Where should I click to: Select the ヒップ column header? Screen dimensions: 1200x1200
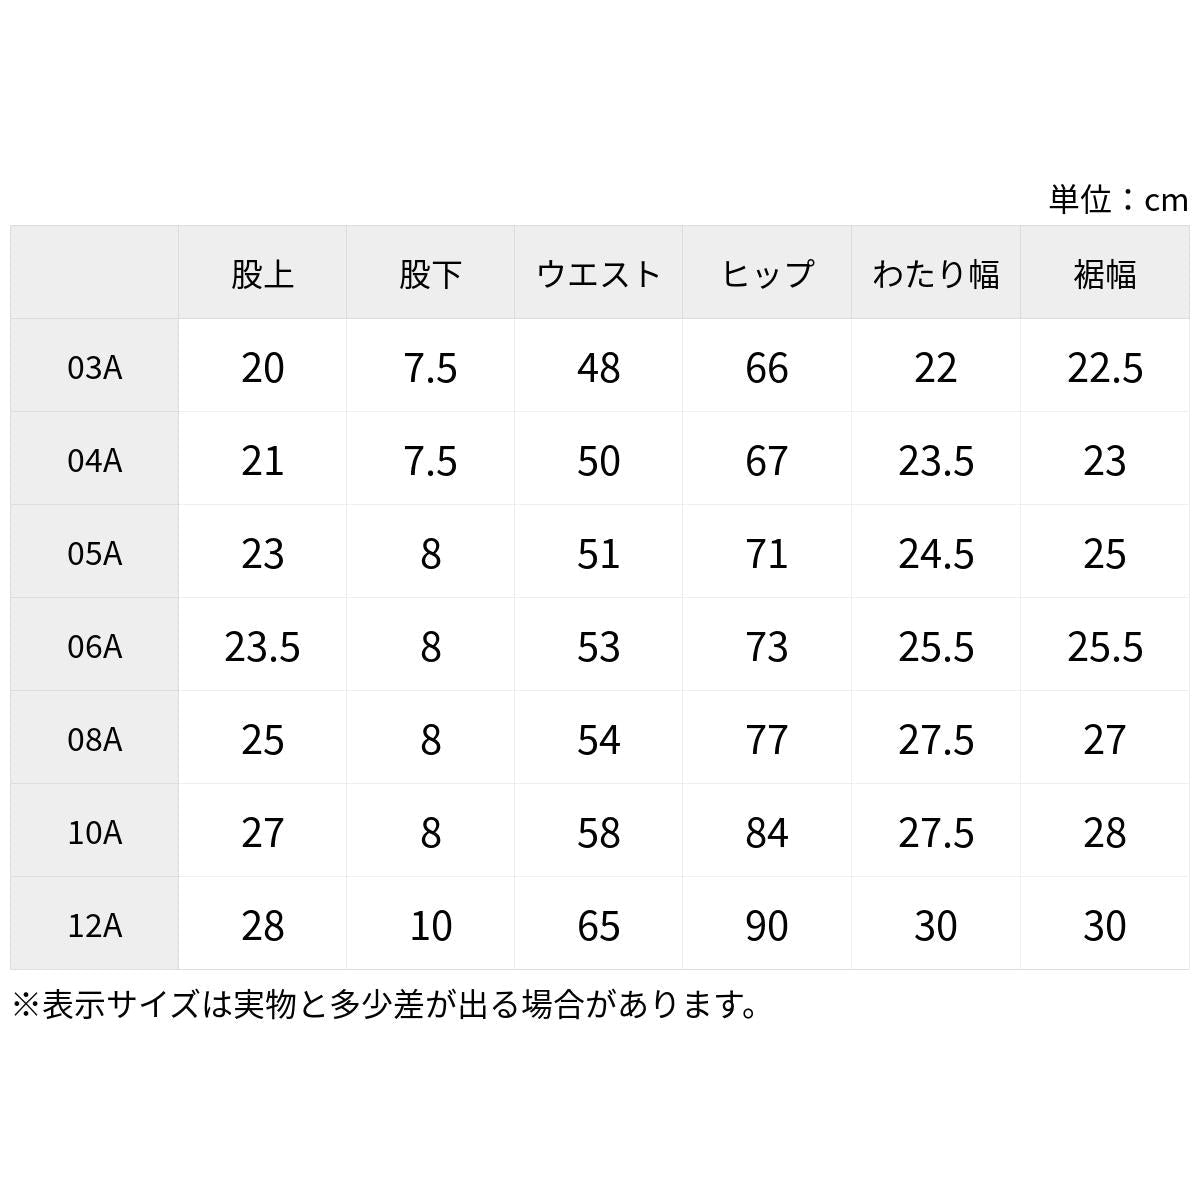tap(767, 273)
